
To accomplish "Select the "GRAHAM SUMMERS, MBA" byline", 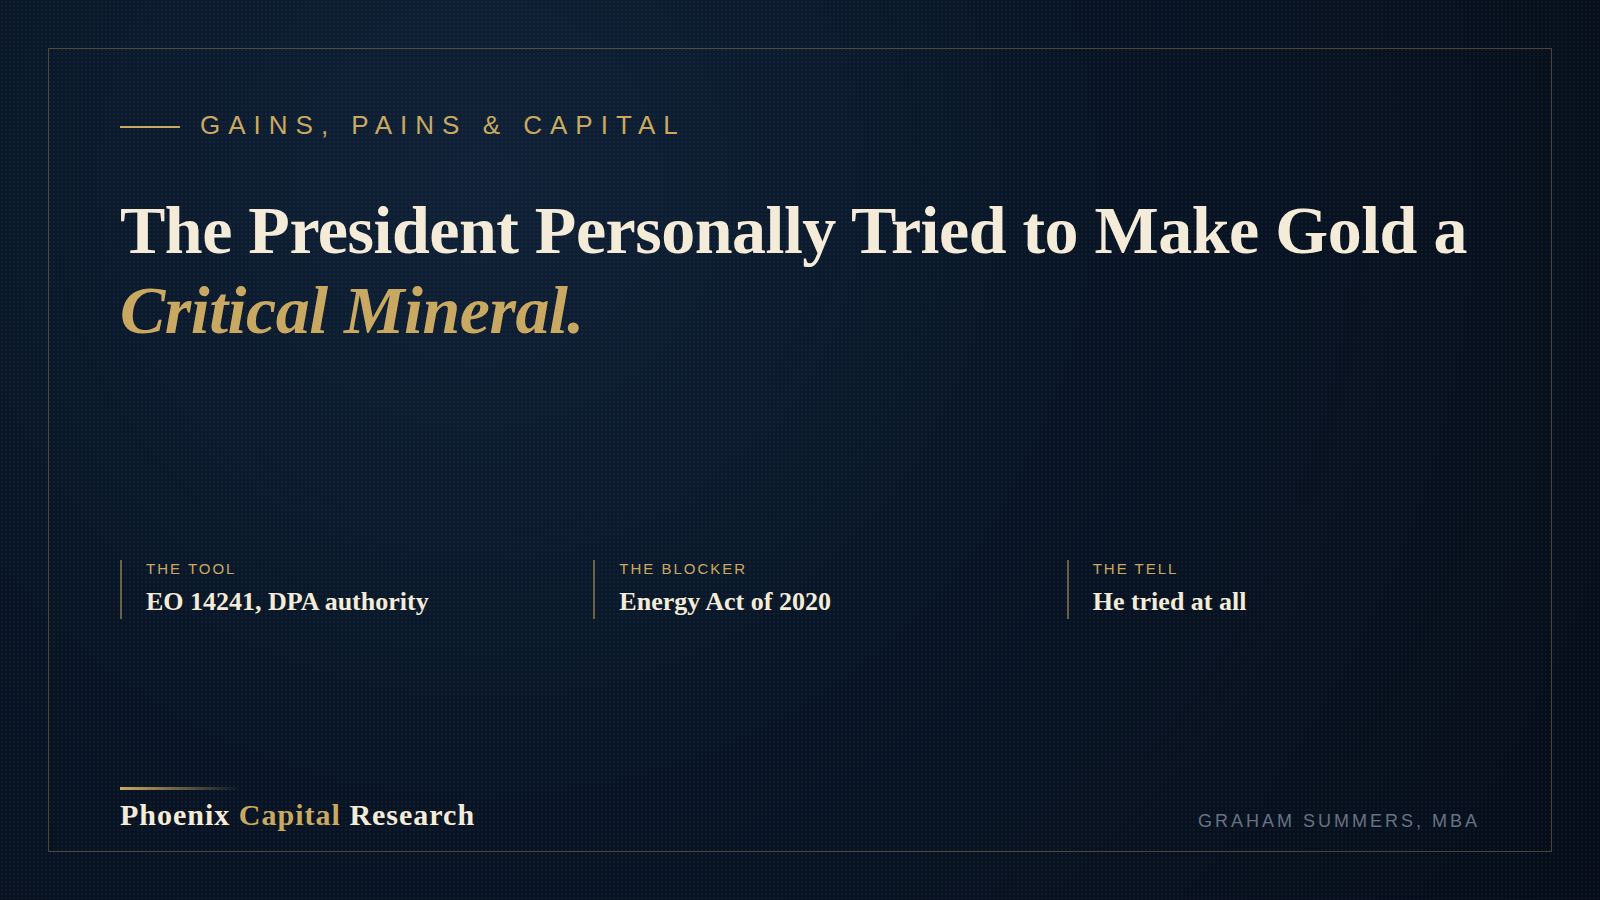I will coord(1338,821).
